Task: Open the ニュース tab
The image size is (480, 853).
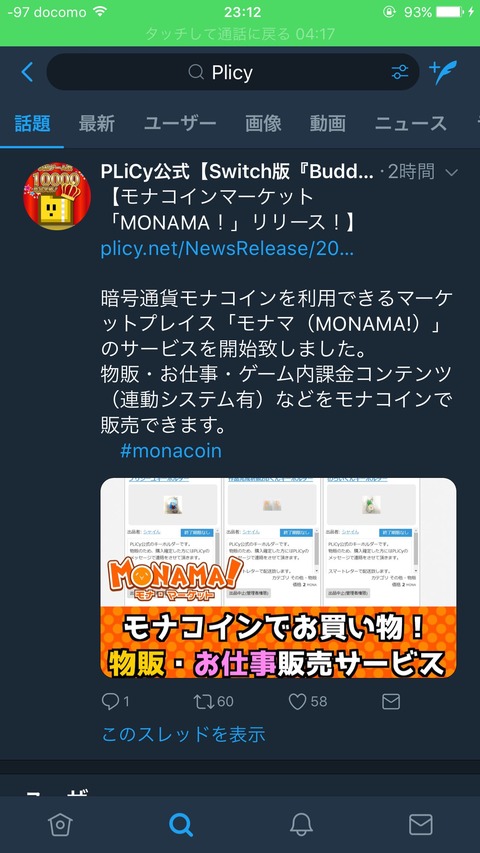Action: (x=410, y=123)
